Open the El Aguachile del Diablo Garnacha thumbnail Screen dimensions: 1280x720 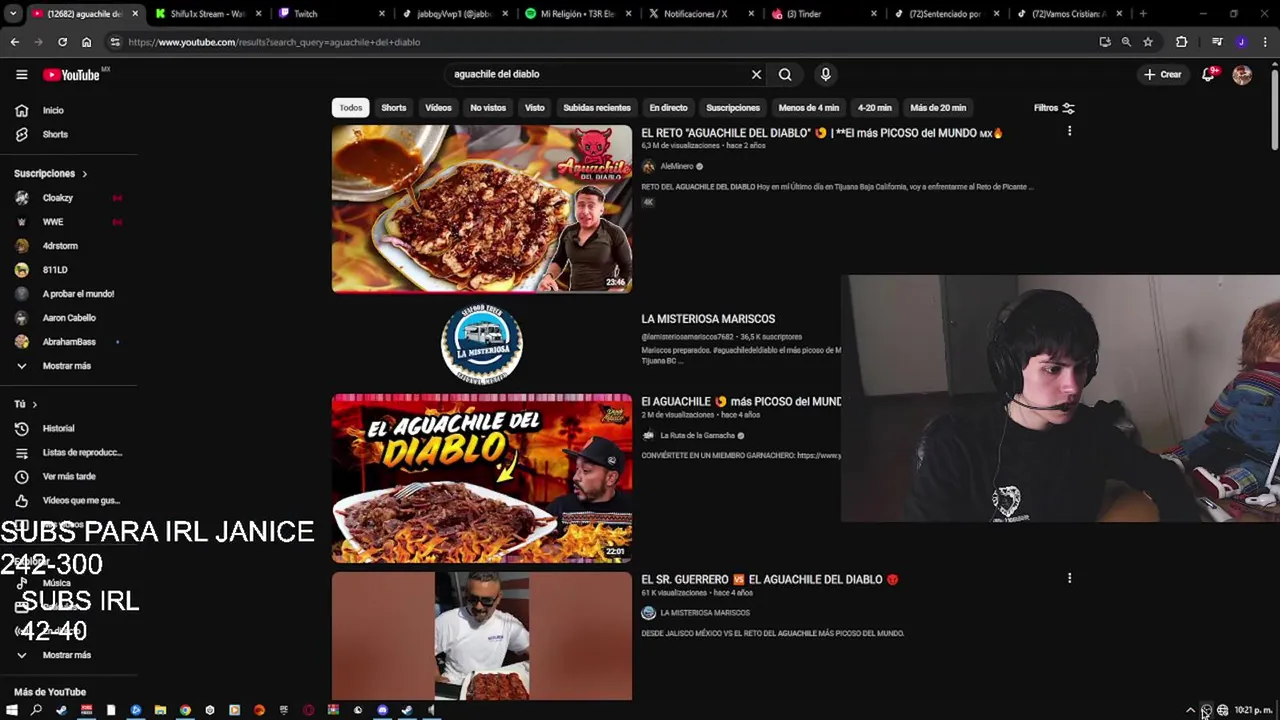[482, 478]
